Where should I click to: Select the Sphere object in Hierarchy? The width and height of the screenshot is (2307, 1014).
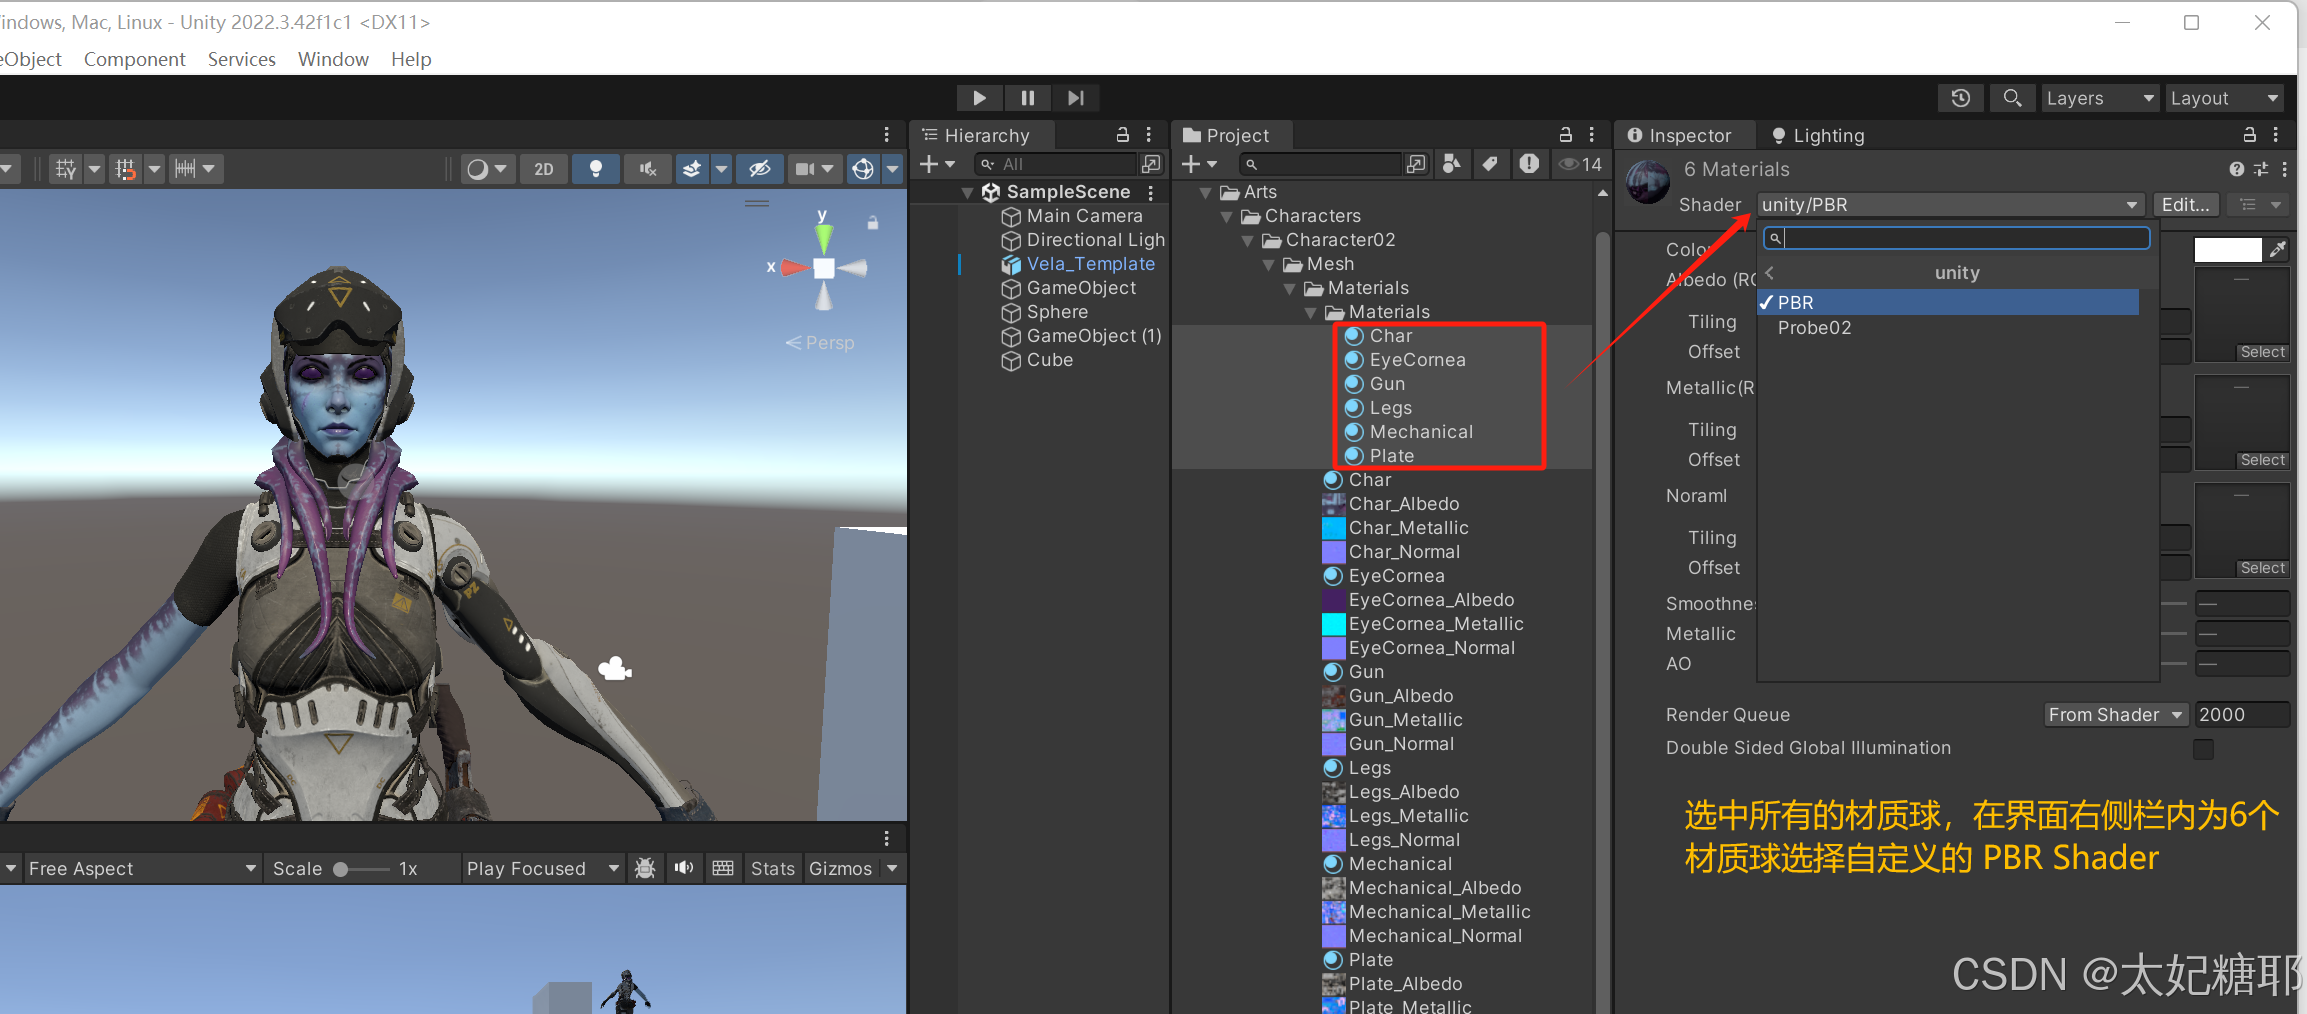(x=1057, y=312)
